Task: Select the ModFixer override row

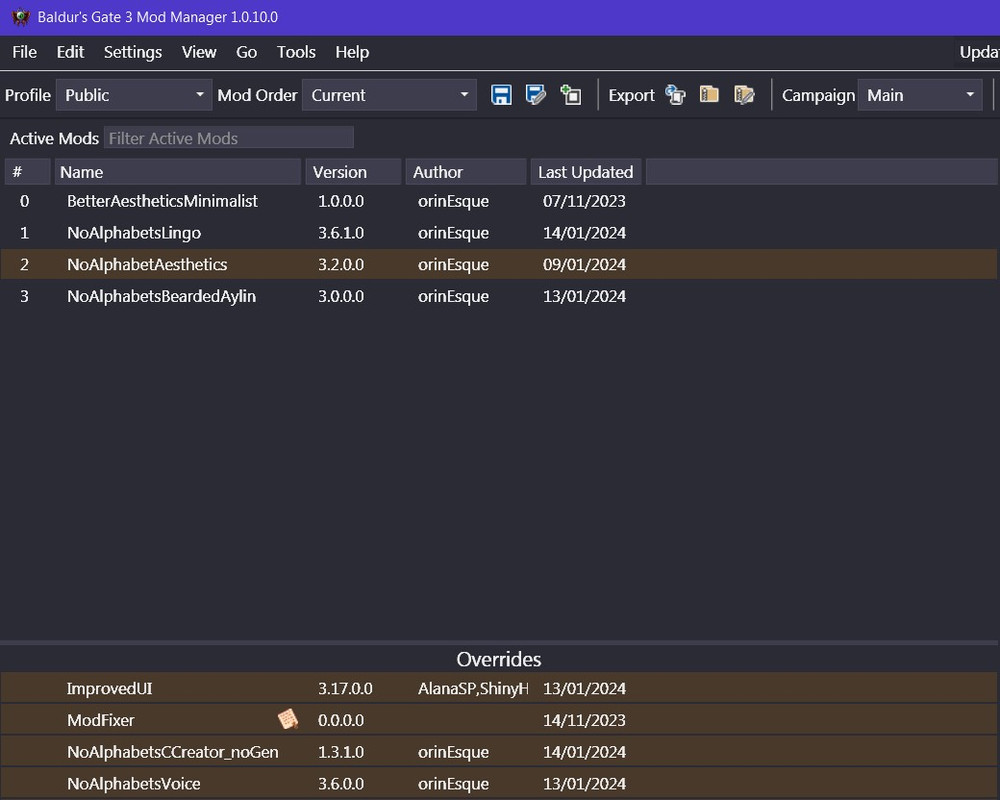Action: 499,720
